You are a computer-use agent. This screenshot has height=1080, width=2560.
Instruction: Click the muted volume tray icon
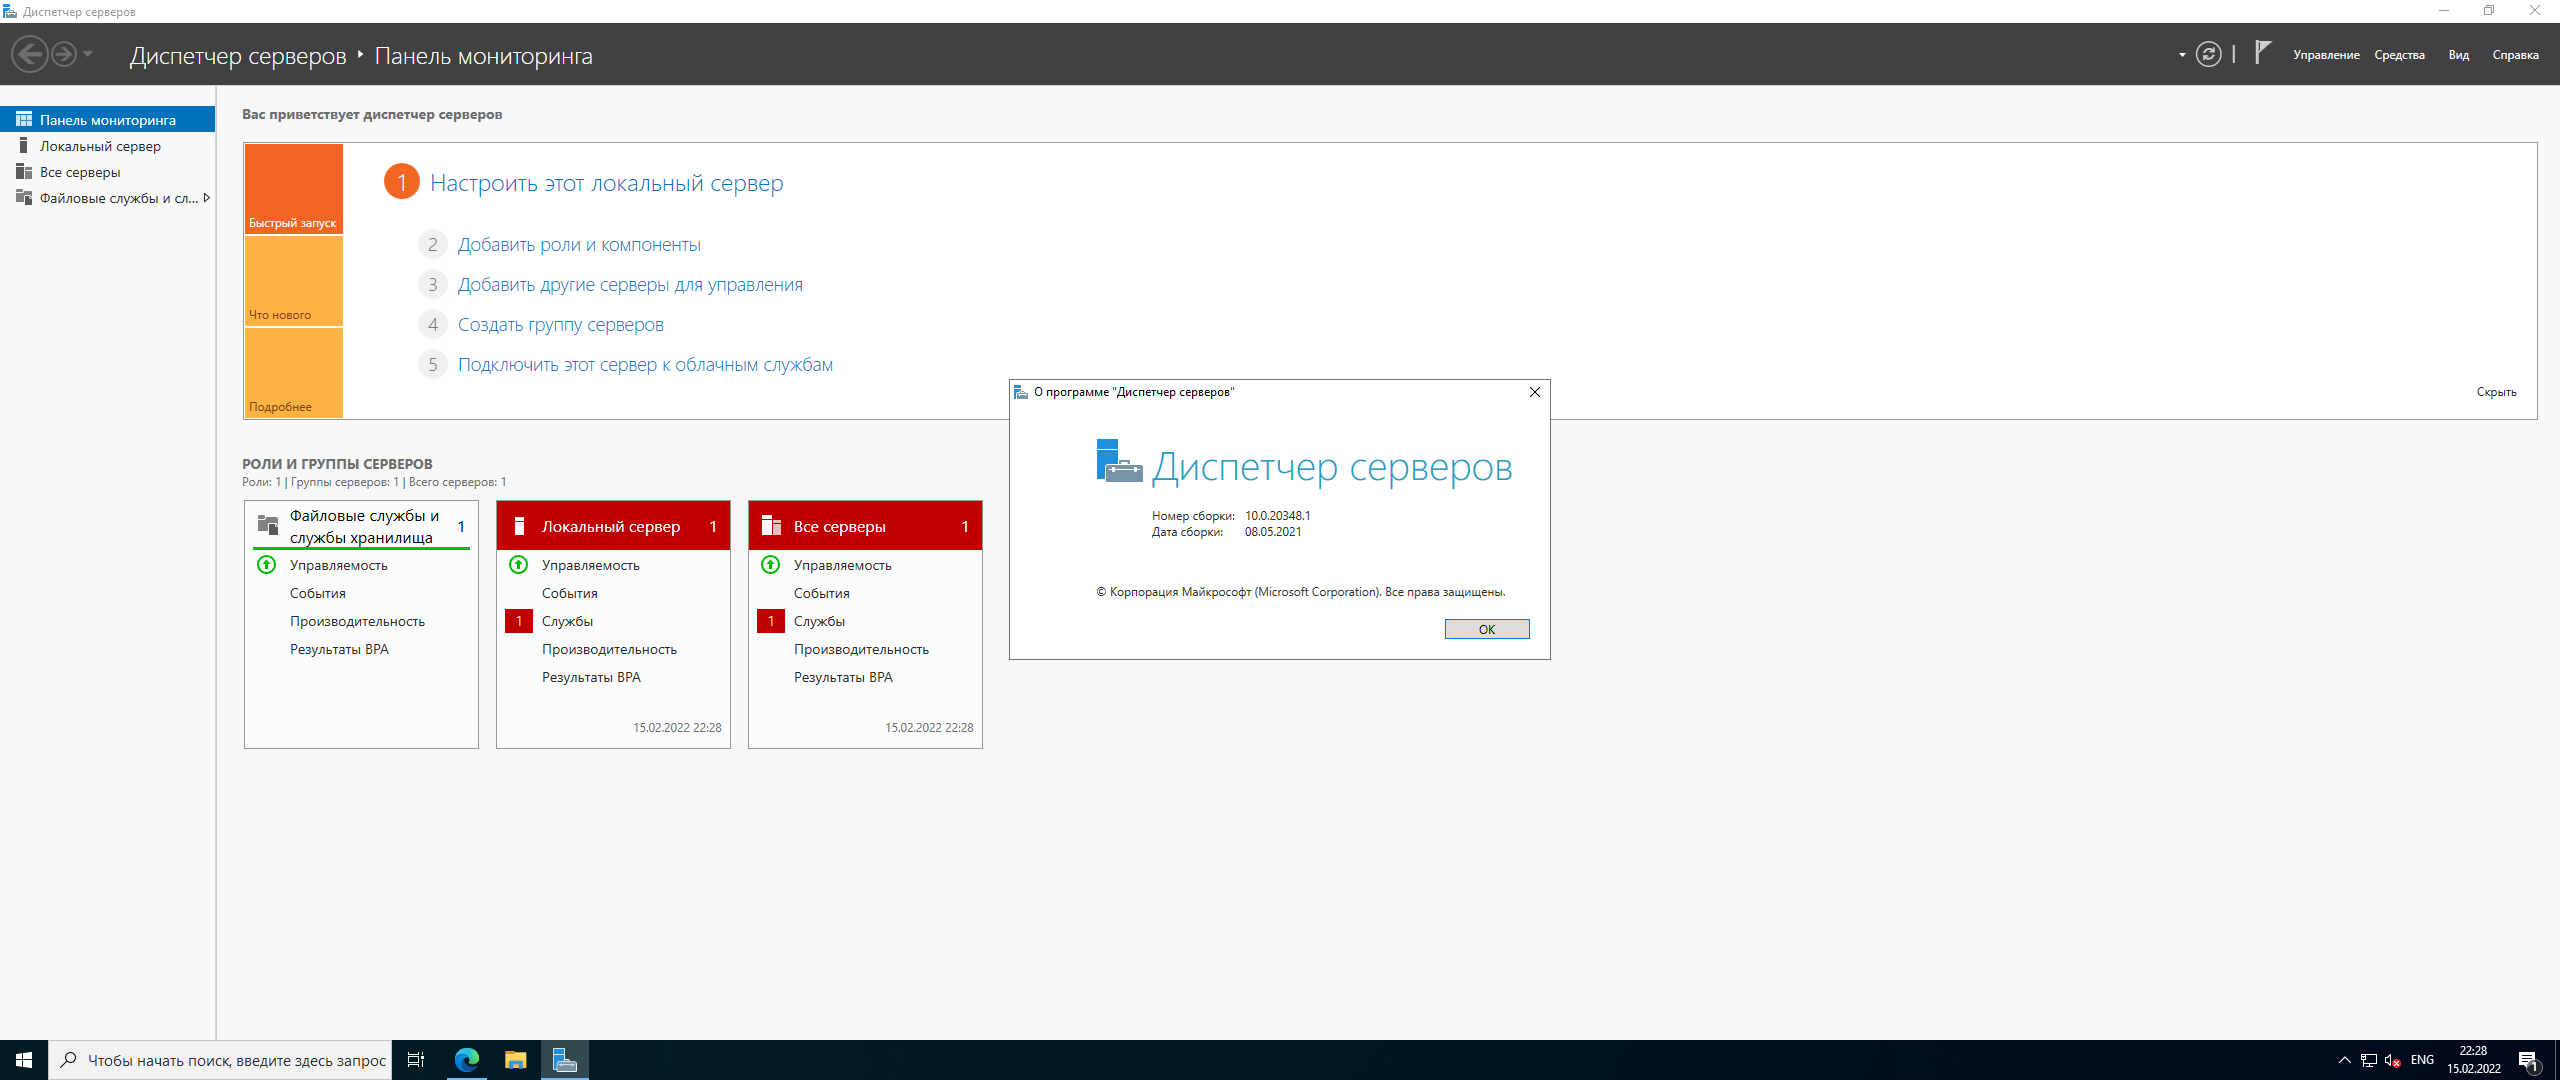point(2393,1060)
